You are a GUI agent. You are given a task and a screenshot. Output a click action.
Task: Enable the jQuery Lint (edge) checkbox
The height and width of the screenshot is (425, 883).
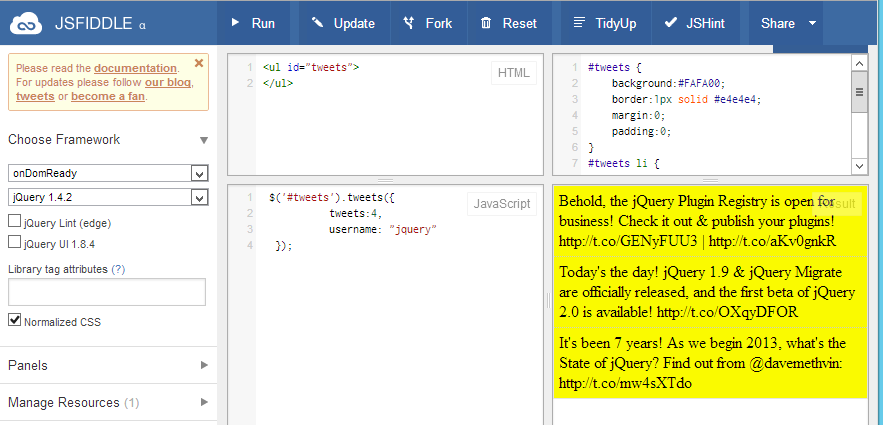click(x=15, y=221)
